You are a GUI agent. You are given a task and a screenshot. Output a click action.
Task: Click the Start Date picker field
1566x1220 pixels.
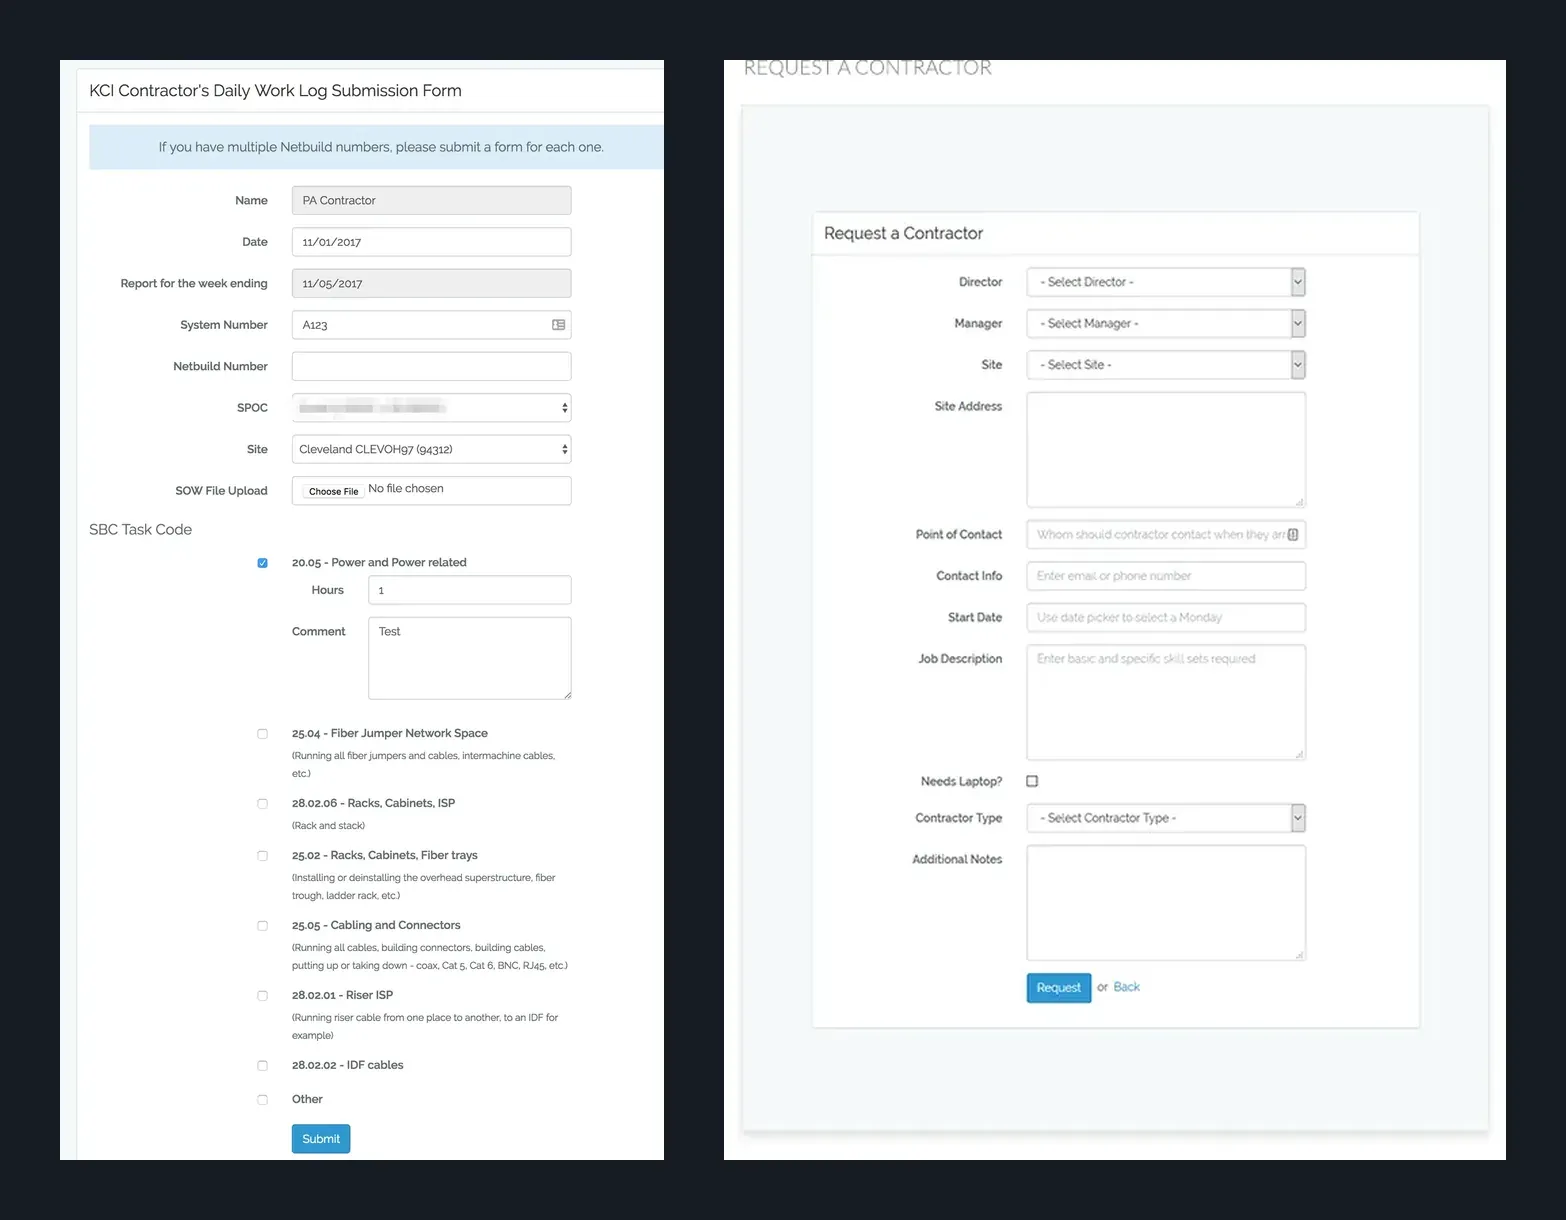tap(1166, 617)
